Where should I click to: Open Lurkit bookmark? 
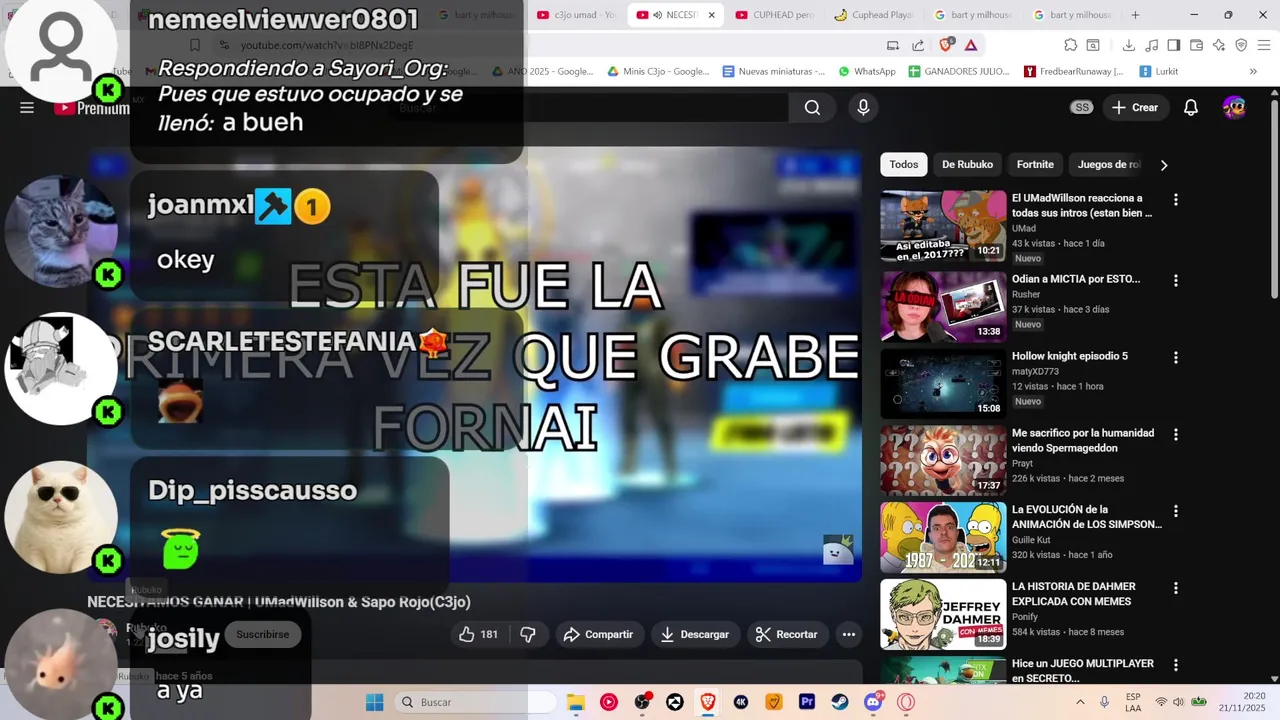click(1158, 72)
